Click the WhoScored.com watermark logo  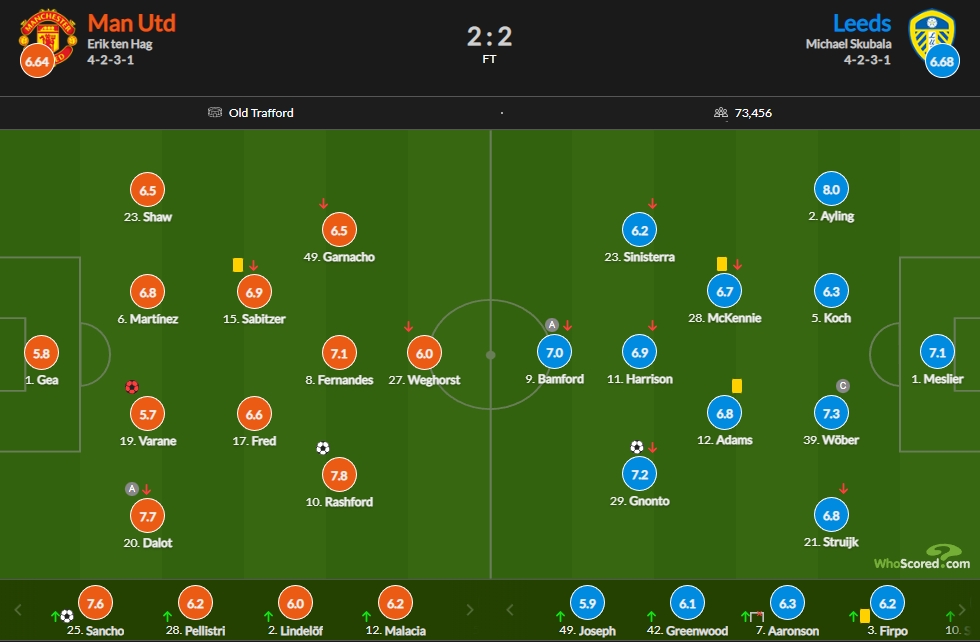(922, 557)
